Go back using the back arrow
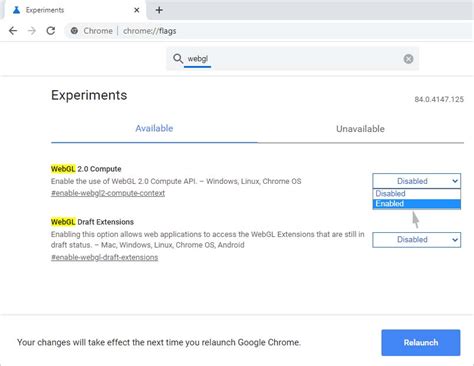 coord(13,31)
